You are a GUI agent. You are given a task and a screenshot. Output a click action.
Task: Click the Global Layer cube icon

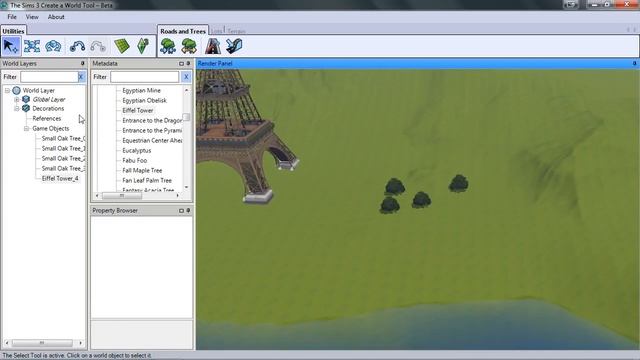point(26,99)
